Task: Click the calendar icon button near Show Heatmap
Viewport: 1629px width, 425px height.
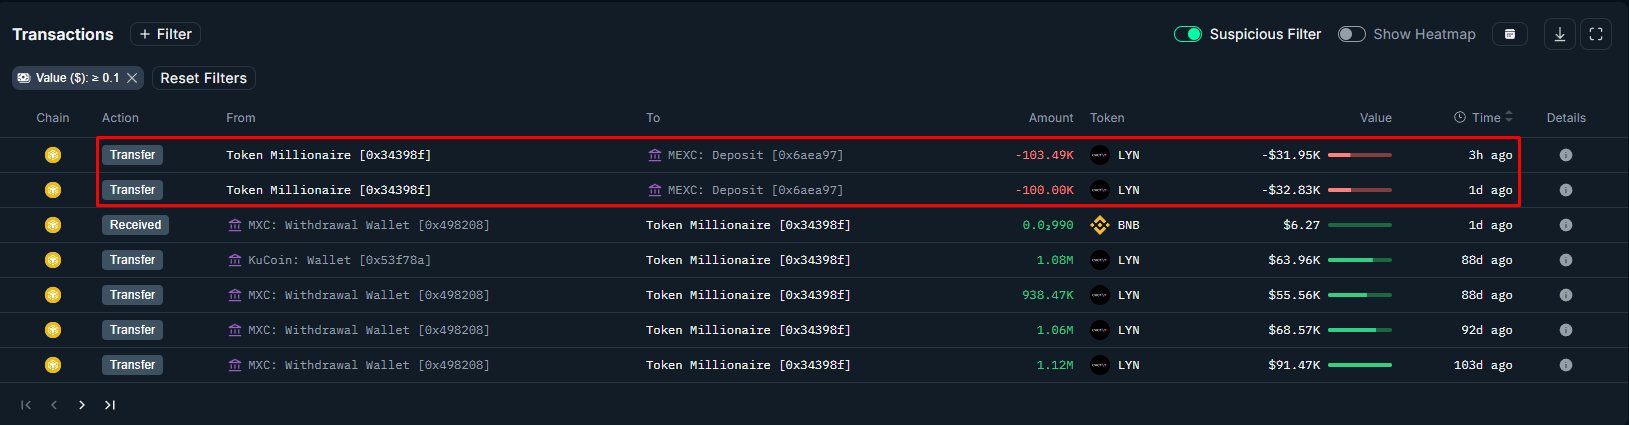Action: (1510, 34)
